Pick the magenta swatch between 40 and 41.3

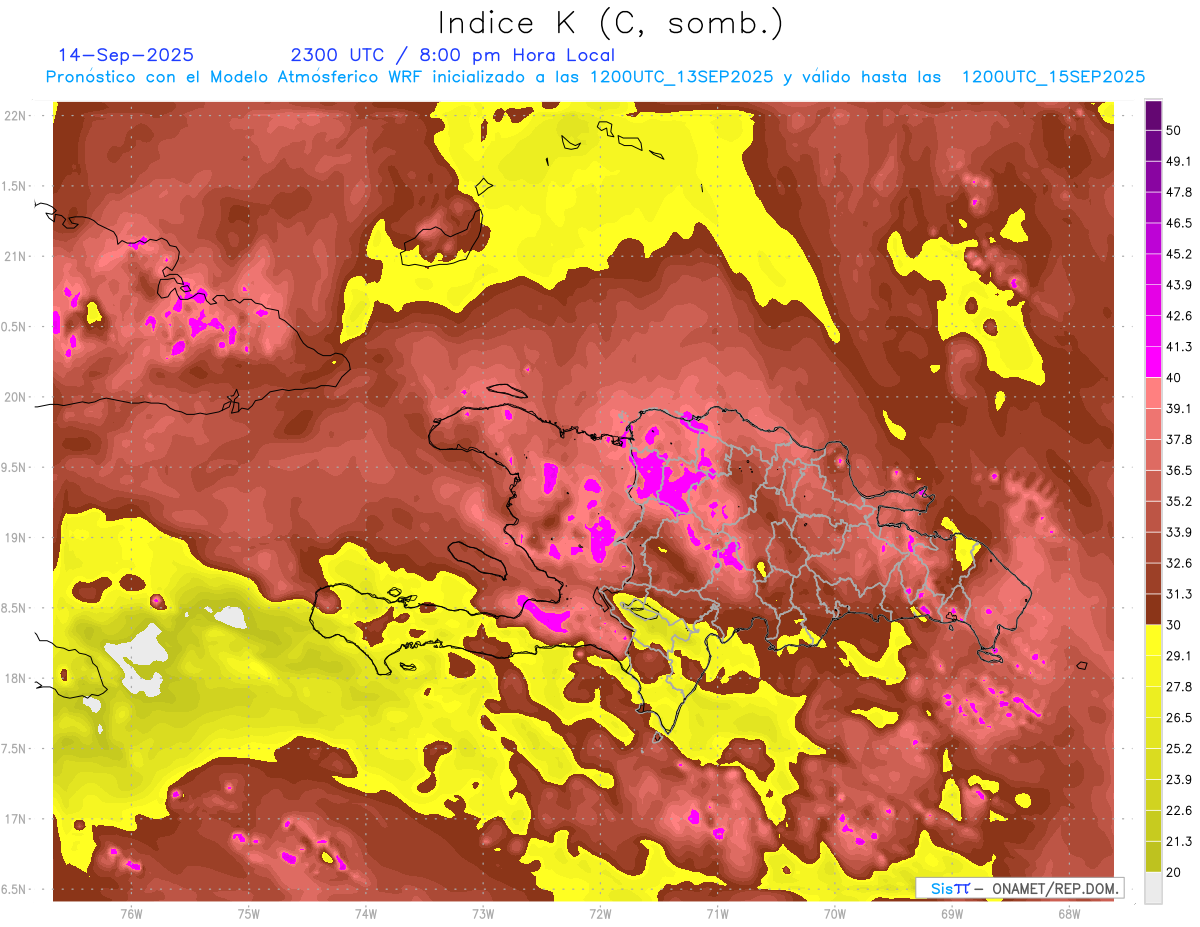[x=1153, y=362]
